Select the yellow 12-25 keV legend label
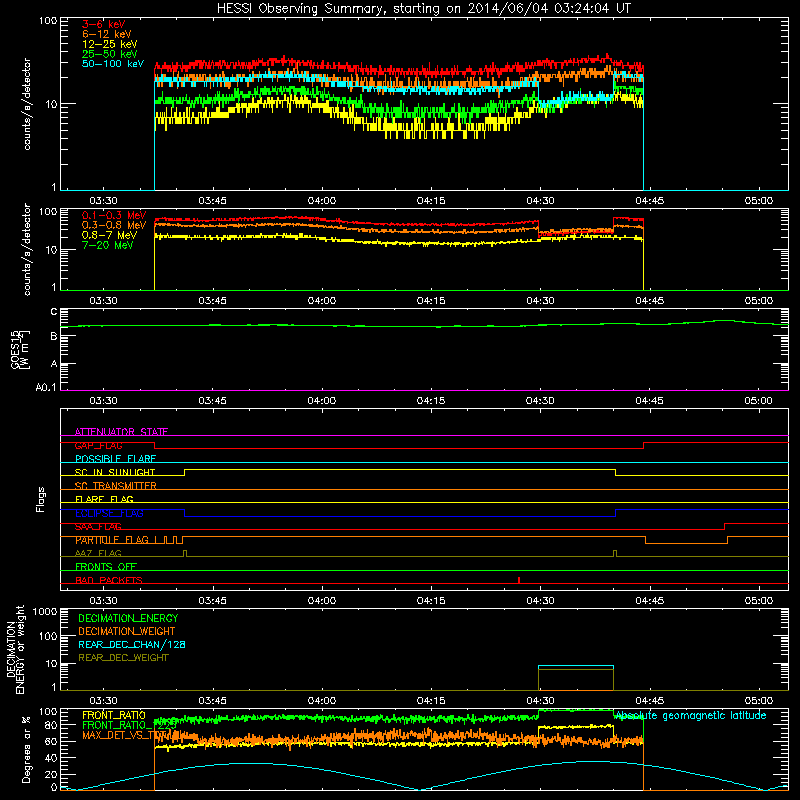Screen dimensions: 800x800 pos(110,44)
